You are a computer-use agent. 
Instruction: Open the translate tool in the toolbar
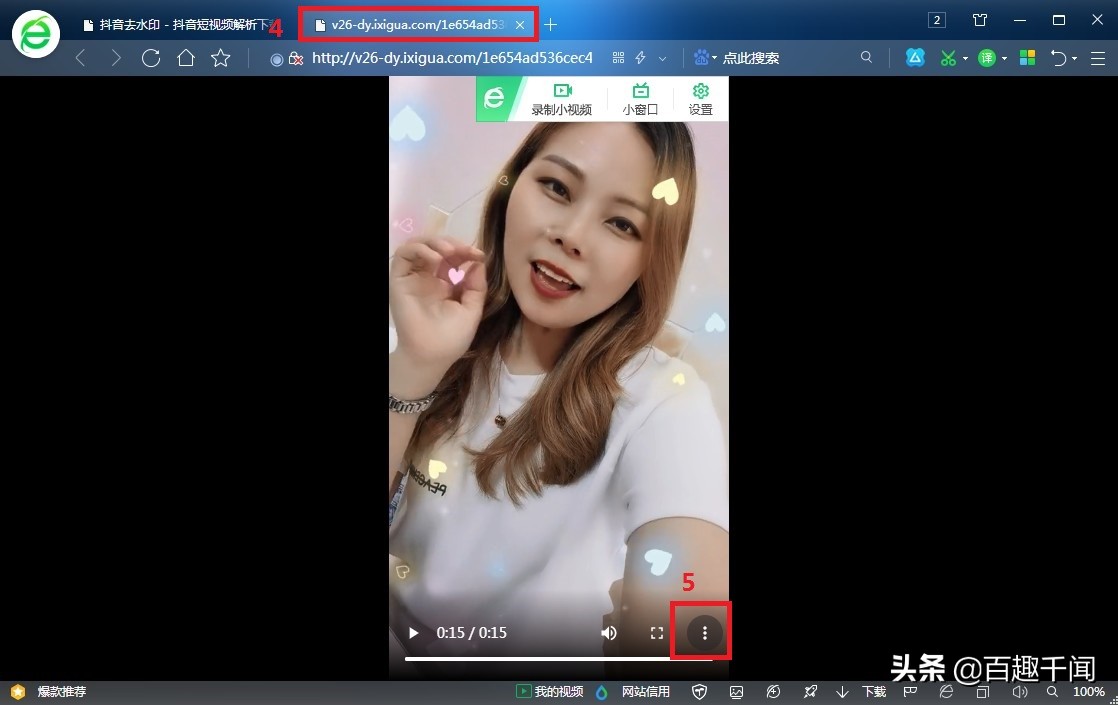click(987, 57)
